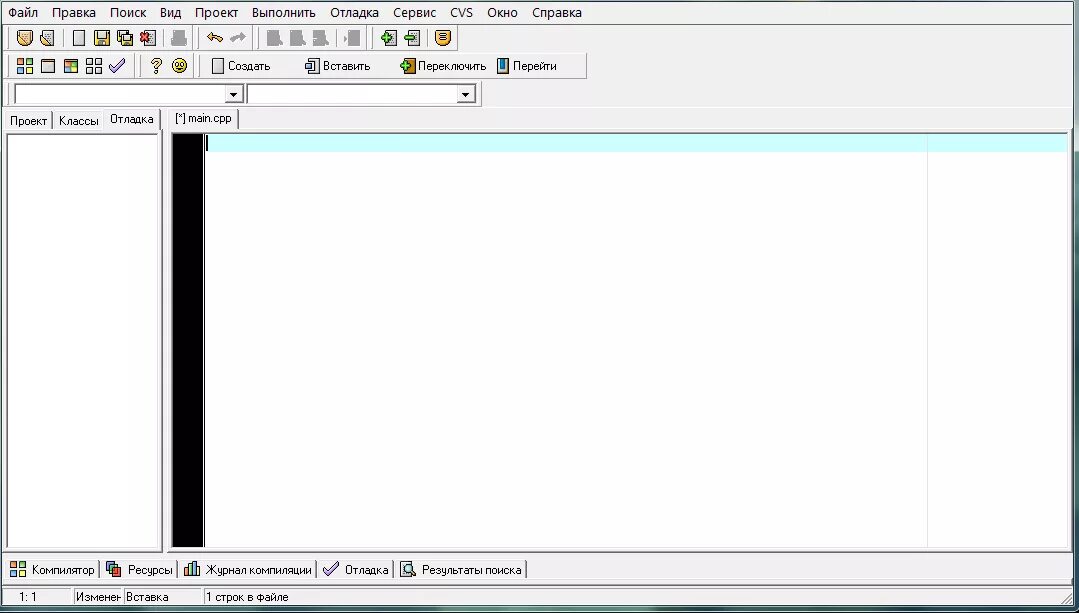Click the Переключить bookmarks button
Viewport: 1079px width, 613px height.
coord(443,66)
